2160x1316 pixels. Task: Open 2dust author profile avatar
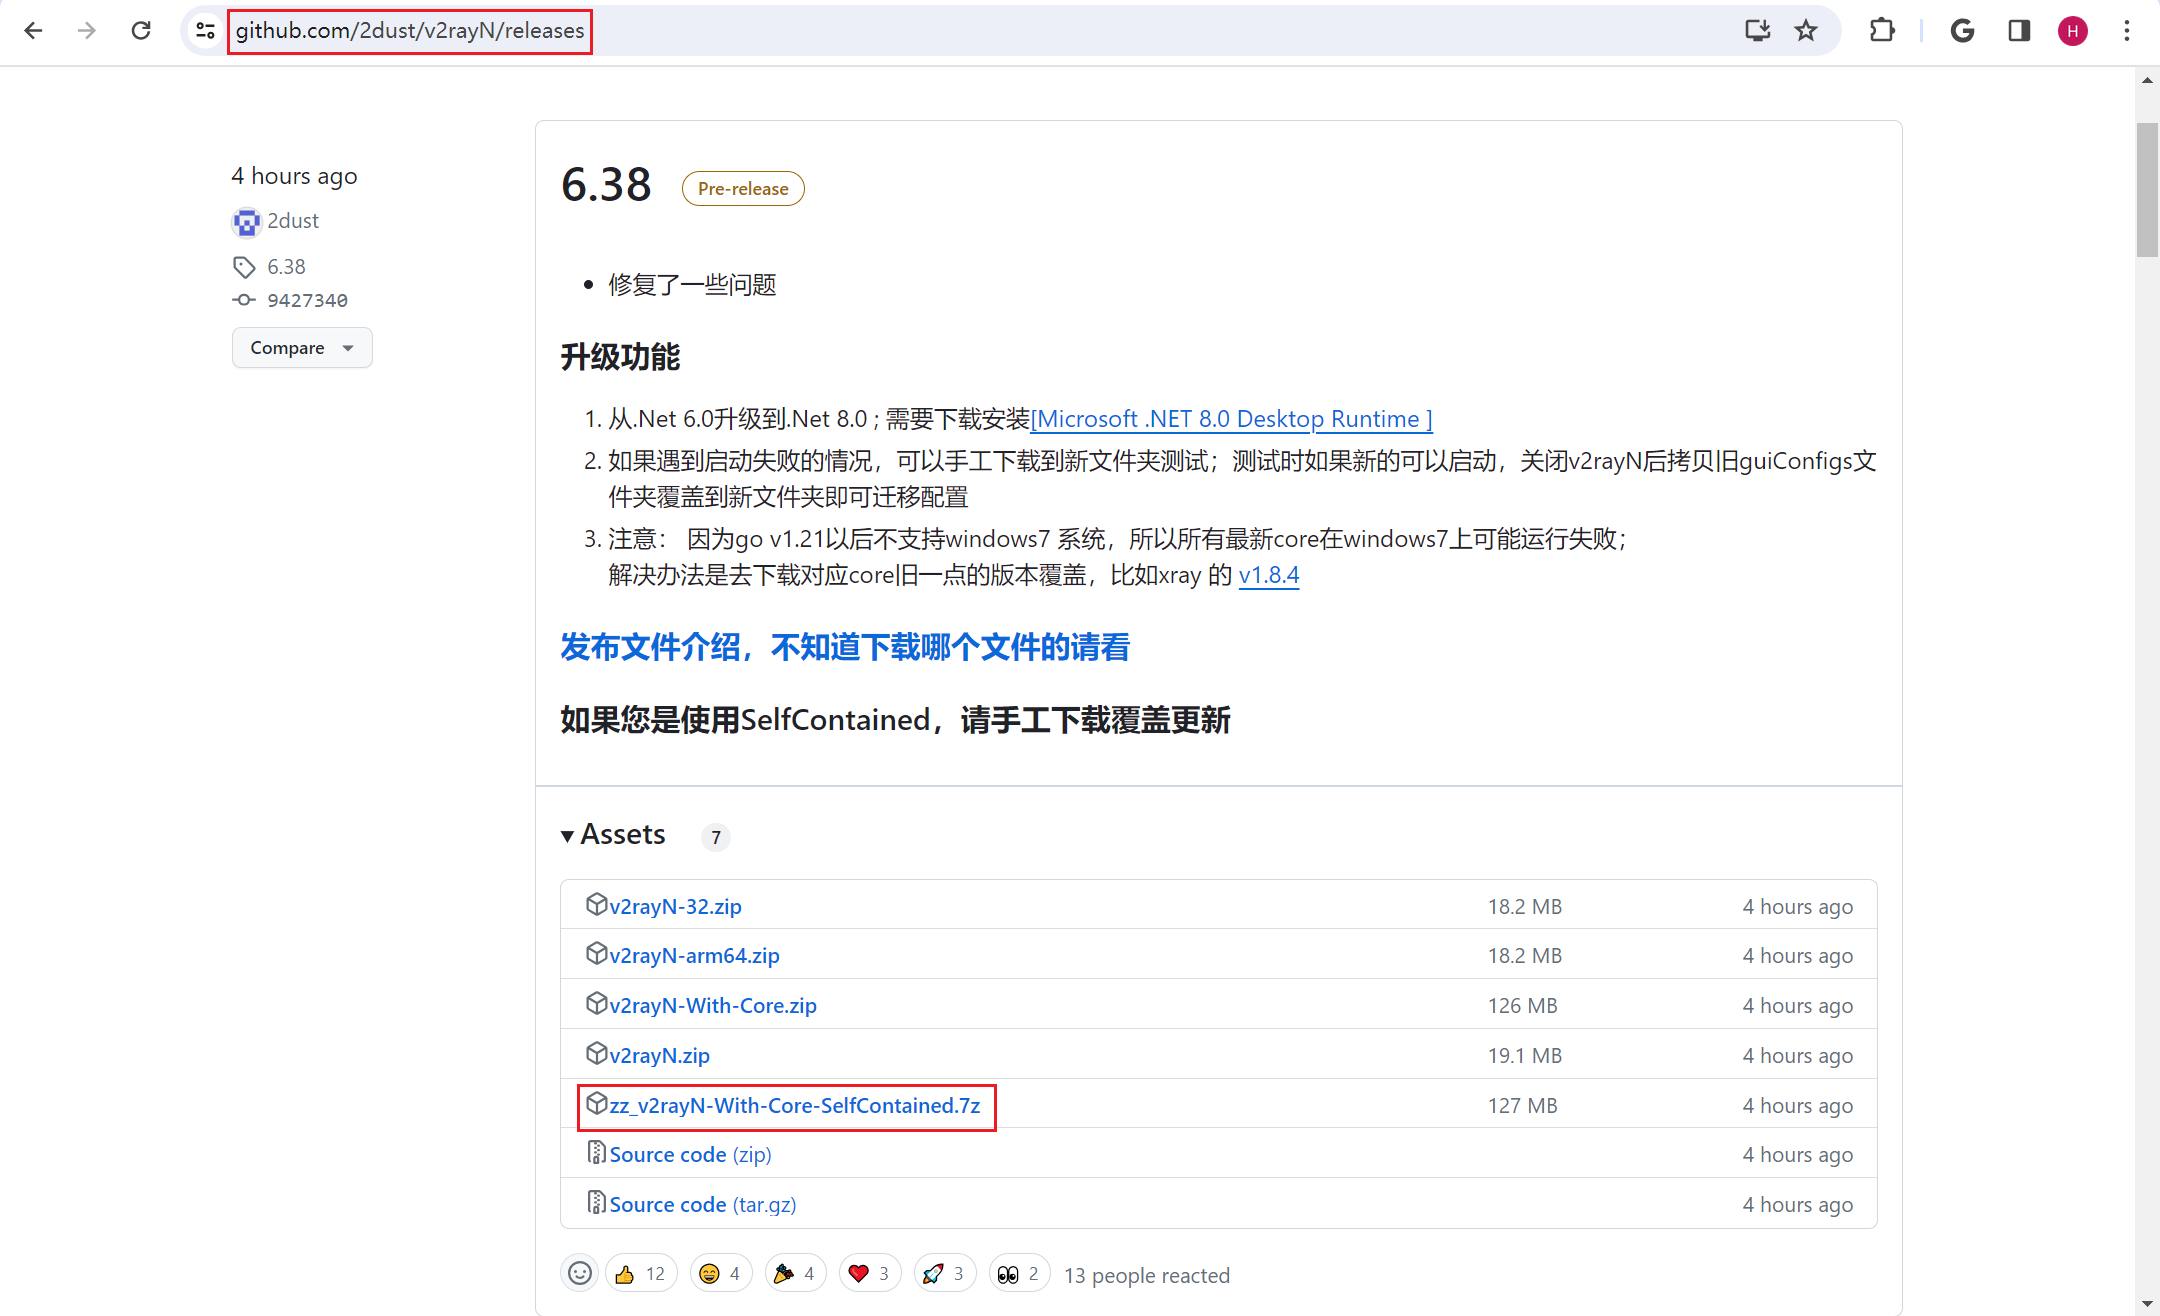(x=246, y=222)
